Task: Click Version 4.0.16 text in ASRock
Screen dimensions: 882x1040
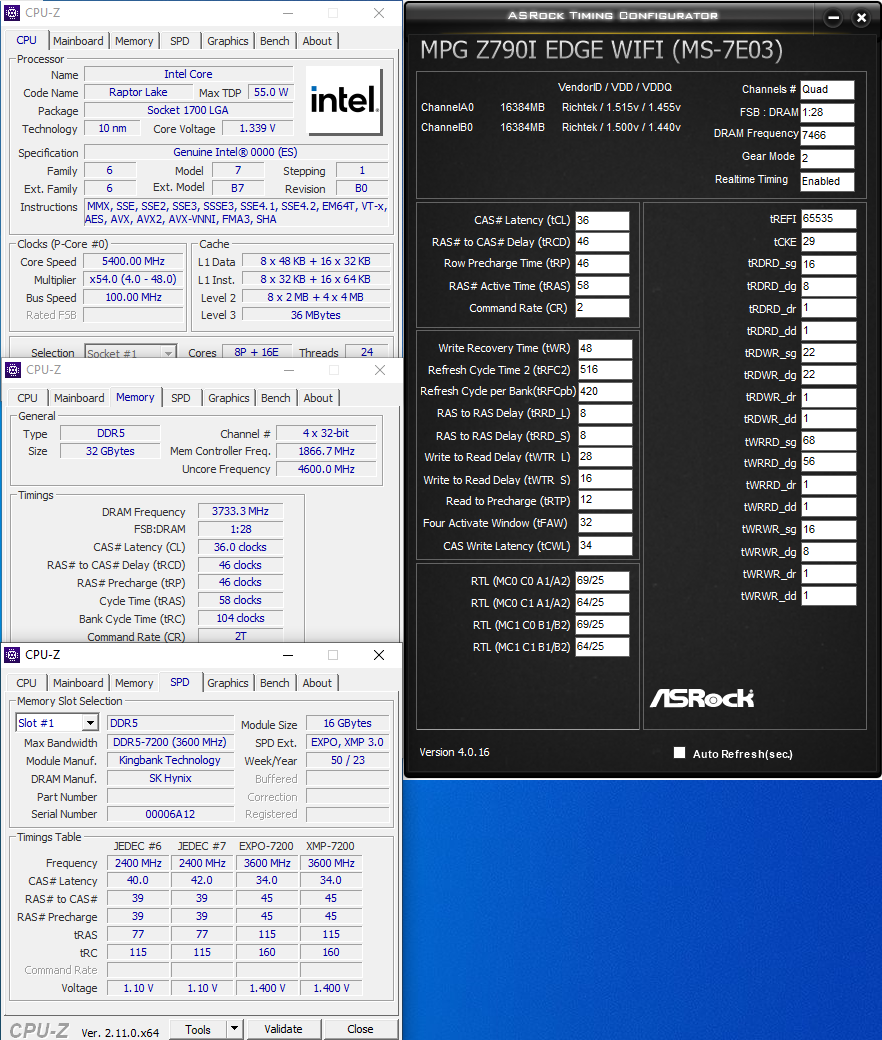Action: (454, 752)
